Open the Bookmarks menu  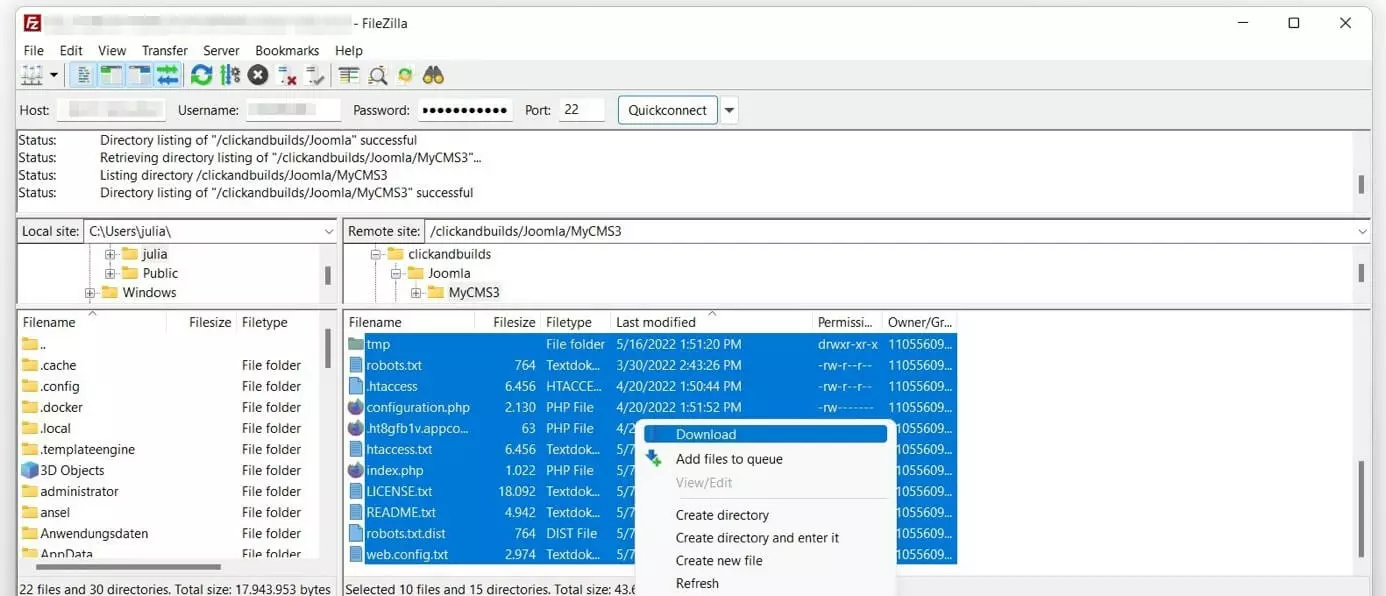[x=287, y=50]
